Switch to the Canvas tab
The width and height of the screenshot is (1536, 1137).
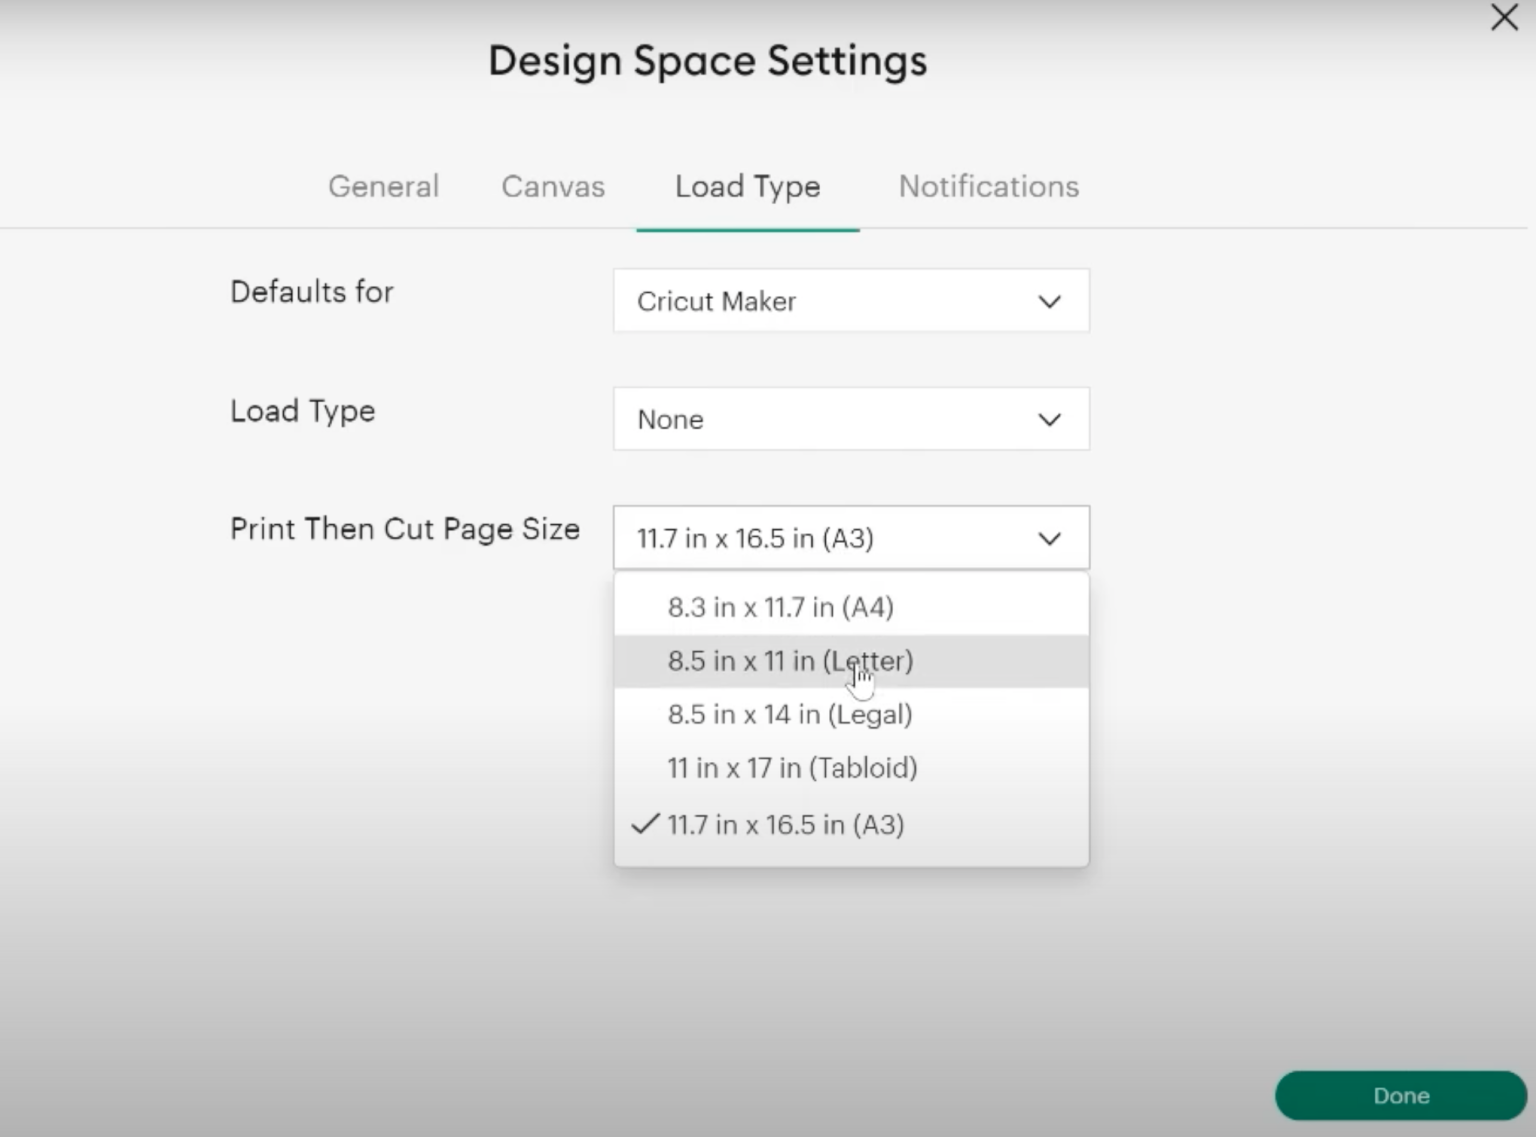[552, 186]
